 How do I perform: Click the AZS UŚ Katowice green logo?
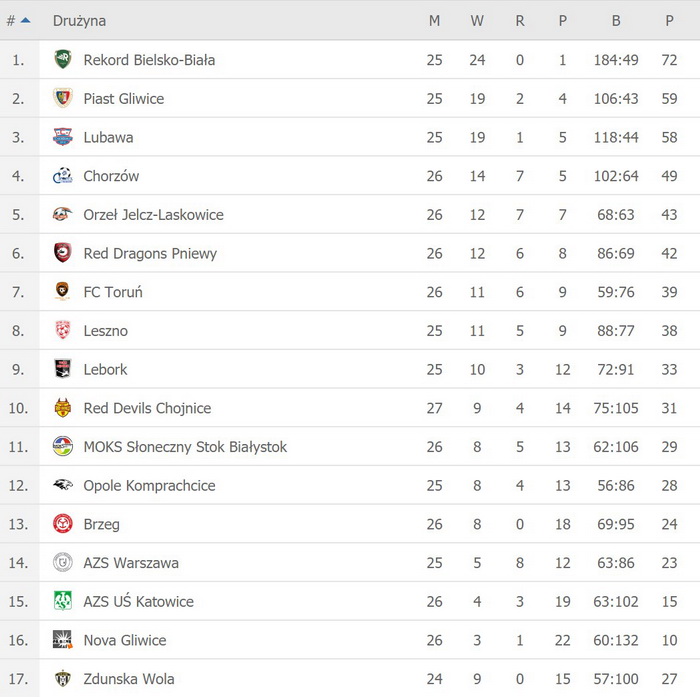point(63,601)
